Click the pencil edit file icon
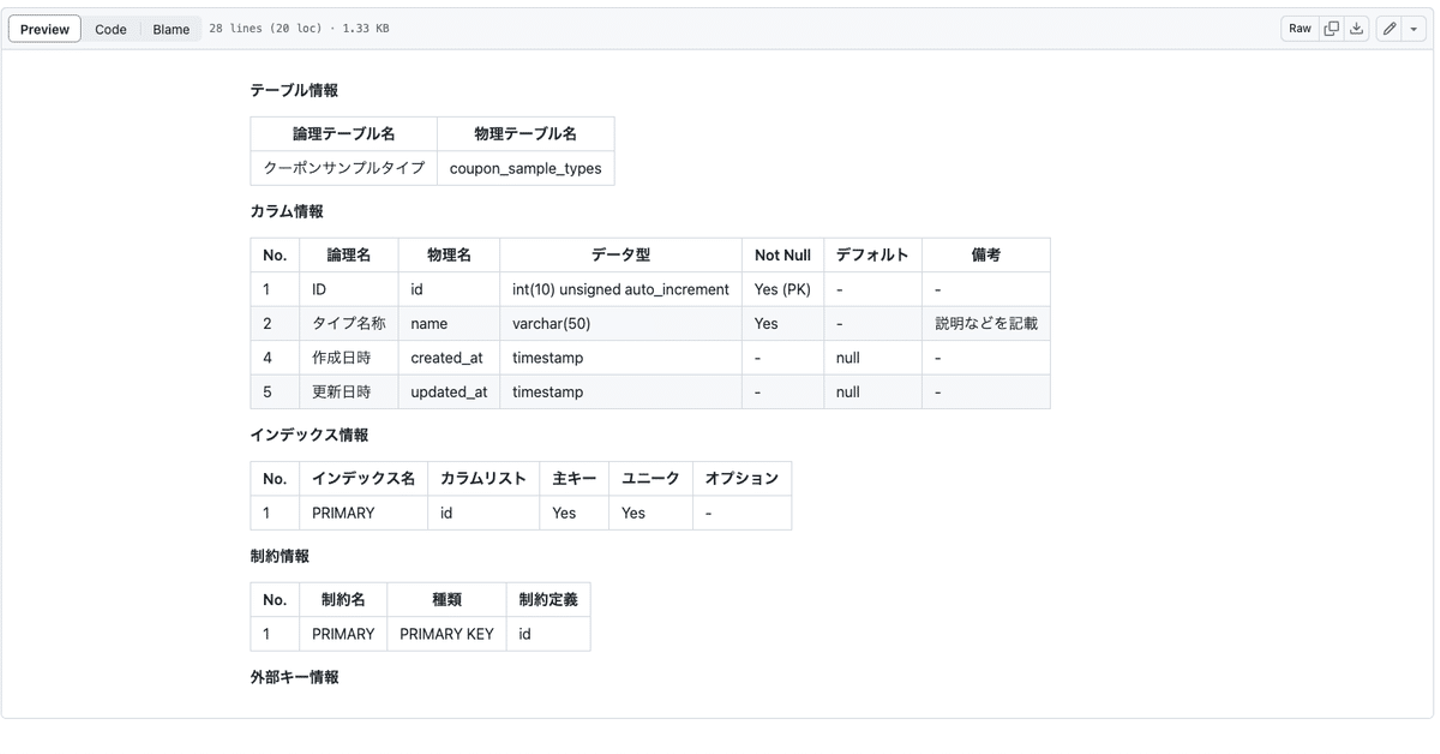The image size is (1440, 754). [x=1389, y=29]
